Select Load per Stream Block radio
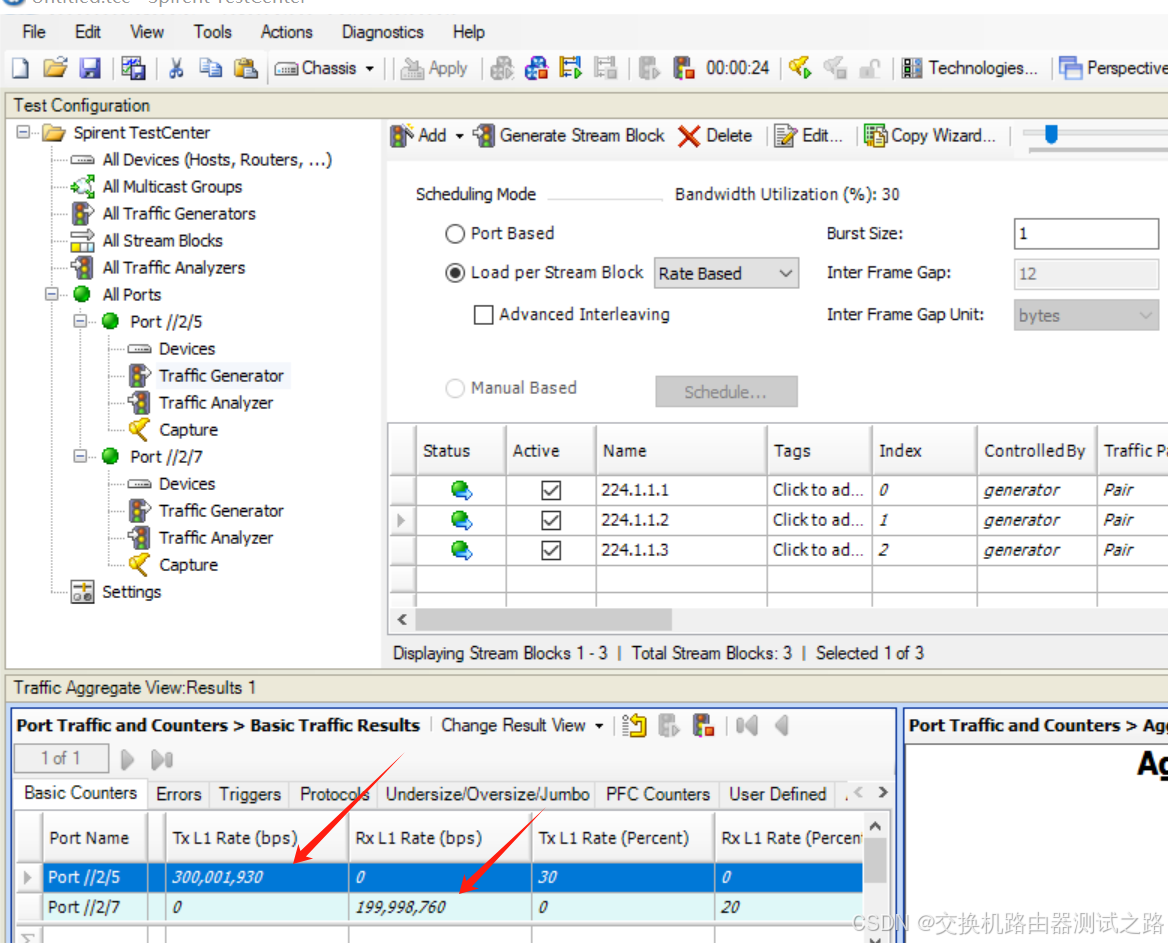This screenshot has width=1168, height=943. [455, 273]
